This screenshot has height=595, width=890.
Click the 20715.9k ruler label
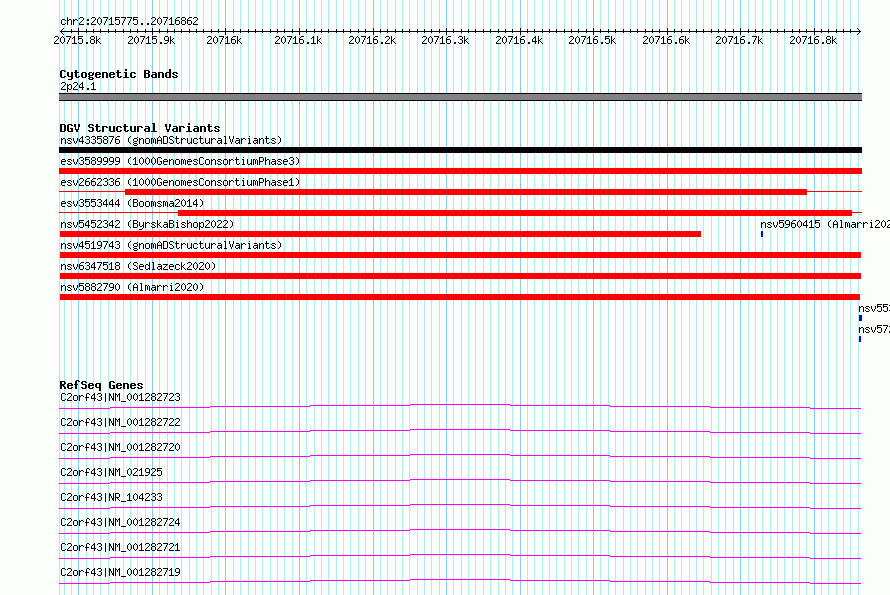(x=151, y=40)
